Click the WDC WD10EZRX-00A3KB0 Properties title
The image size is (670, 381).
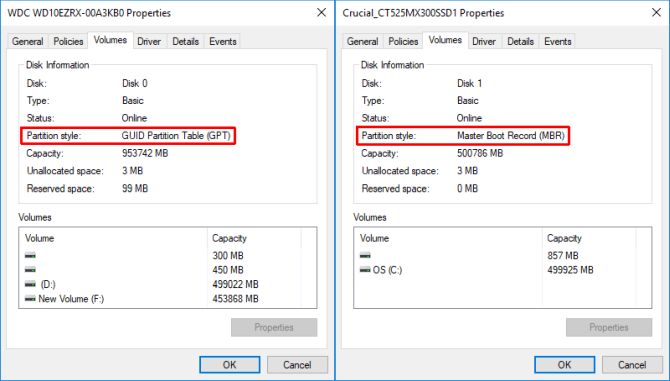[89, 13]
